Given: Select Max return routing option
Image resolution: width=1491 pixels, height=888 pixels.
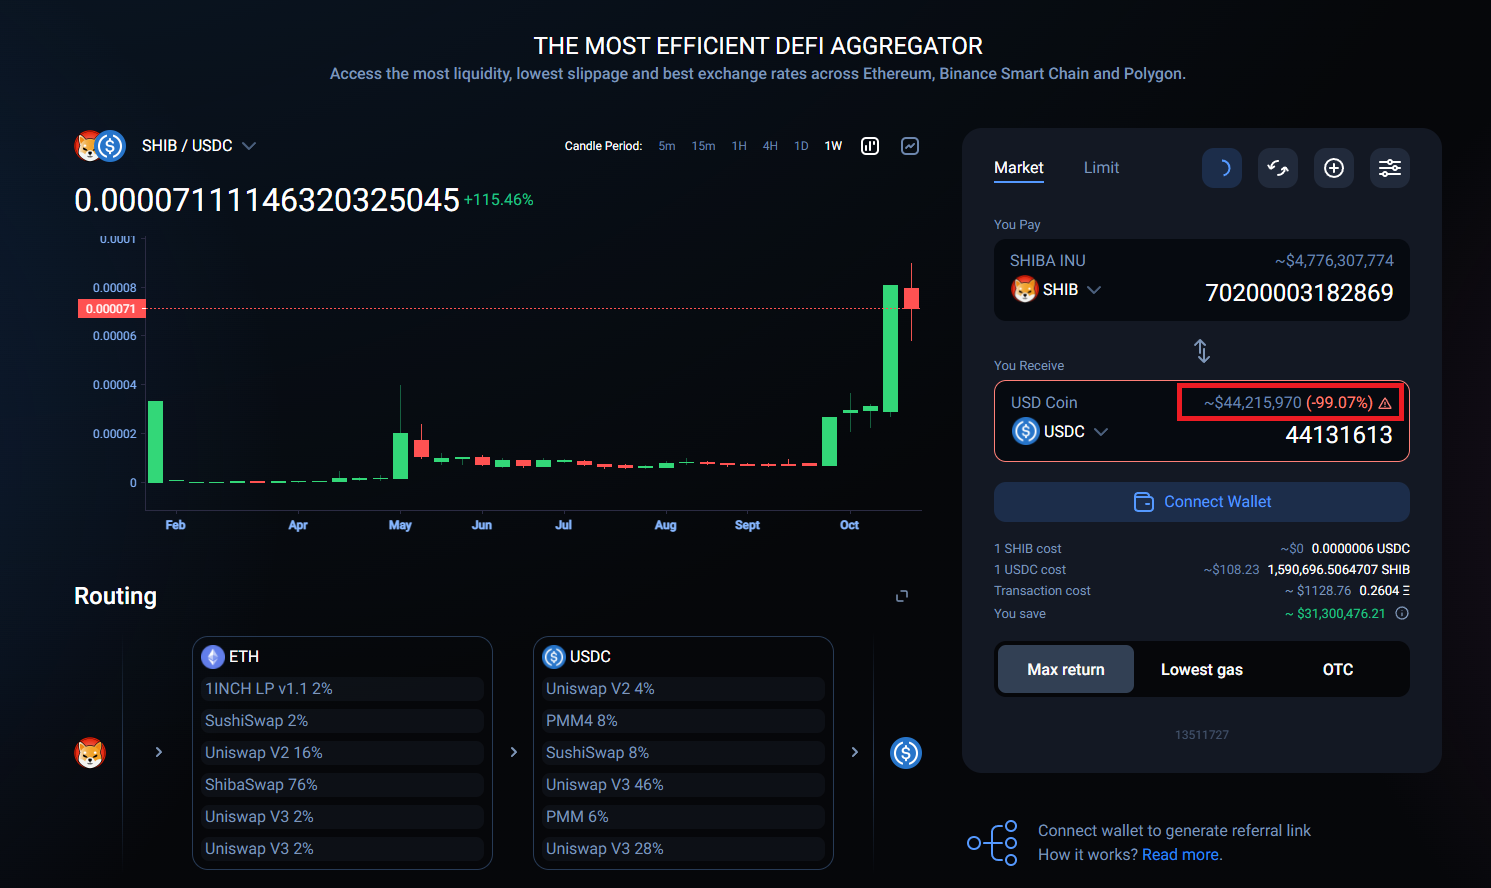Looking at the screenshot, I should click(x=1066, y=669).
